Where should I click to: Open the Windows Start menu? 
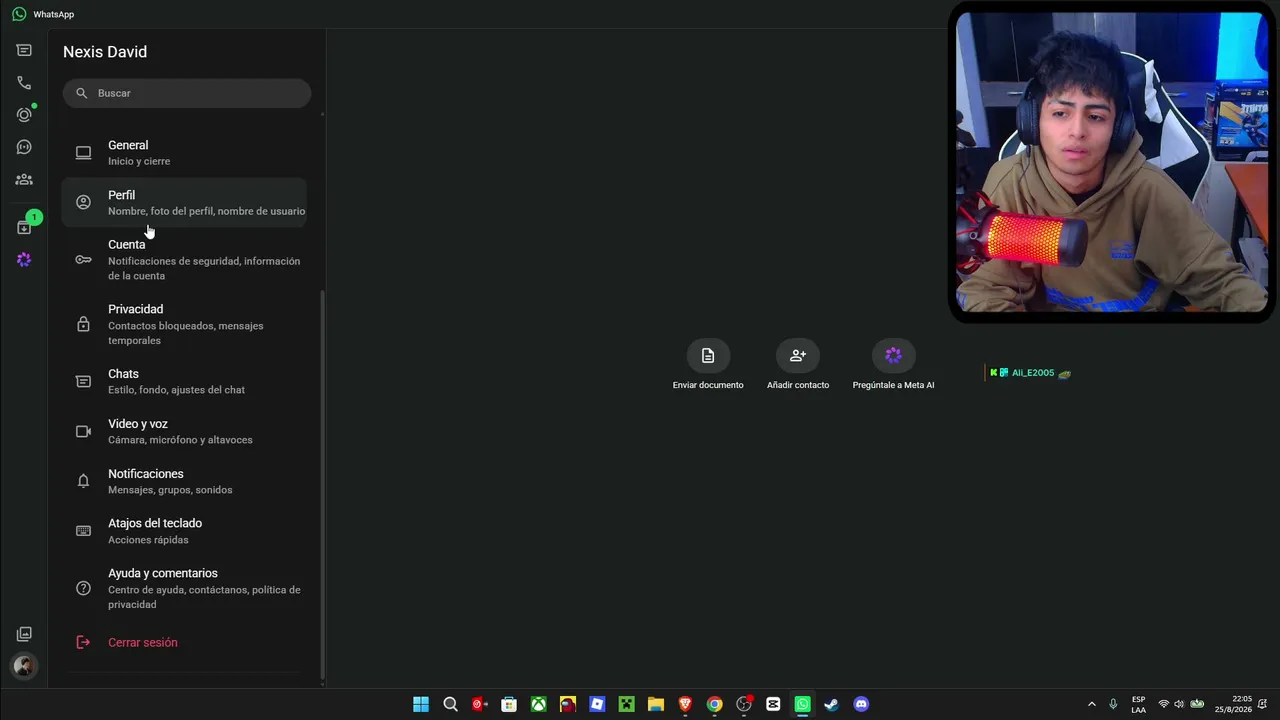pos(421,704)
